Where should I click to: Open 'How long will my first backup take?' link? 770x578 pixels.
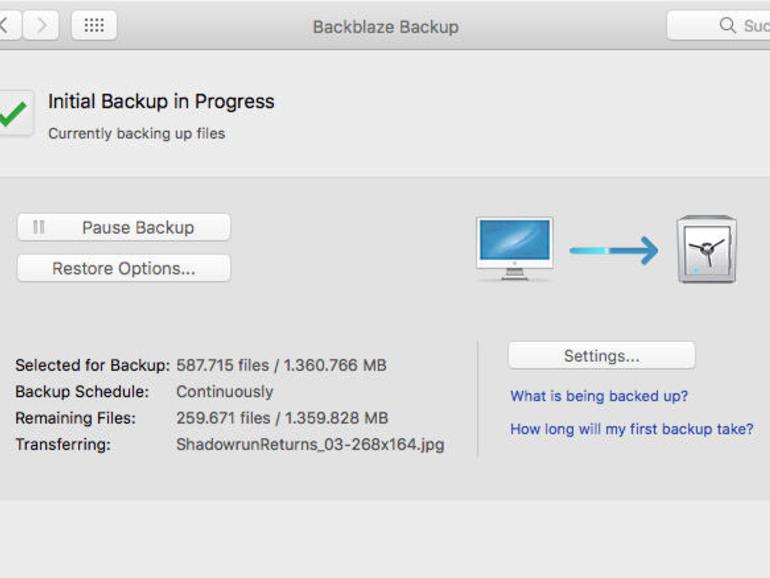click(x=632, y=429)
